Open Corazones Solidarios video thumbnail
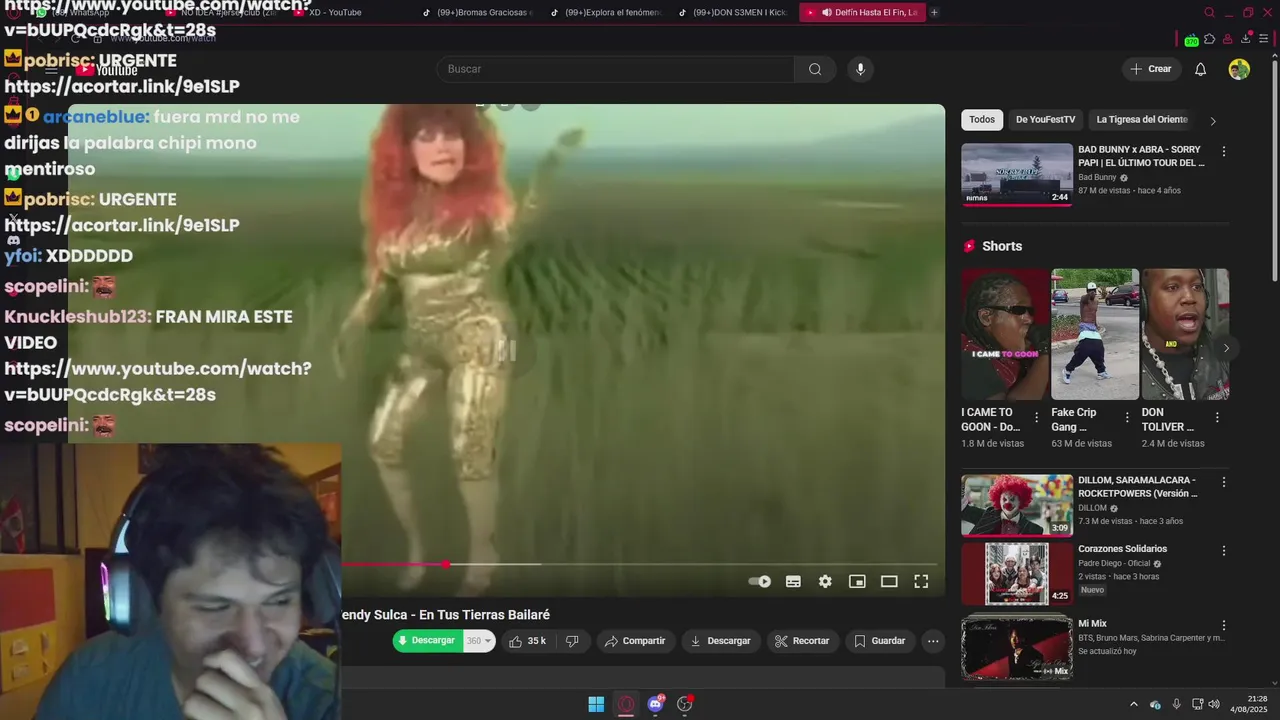 1016,574
